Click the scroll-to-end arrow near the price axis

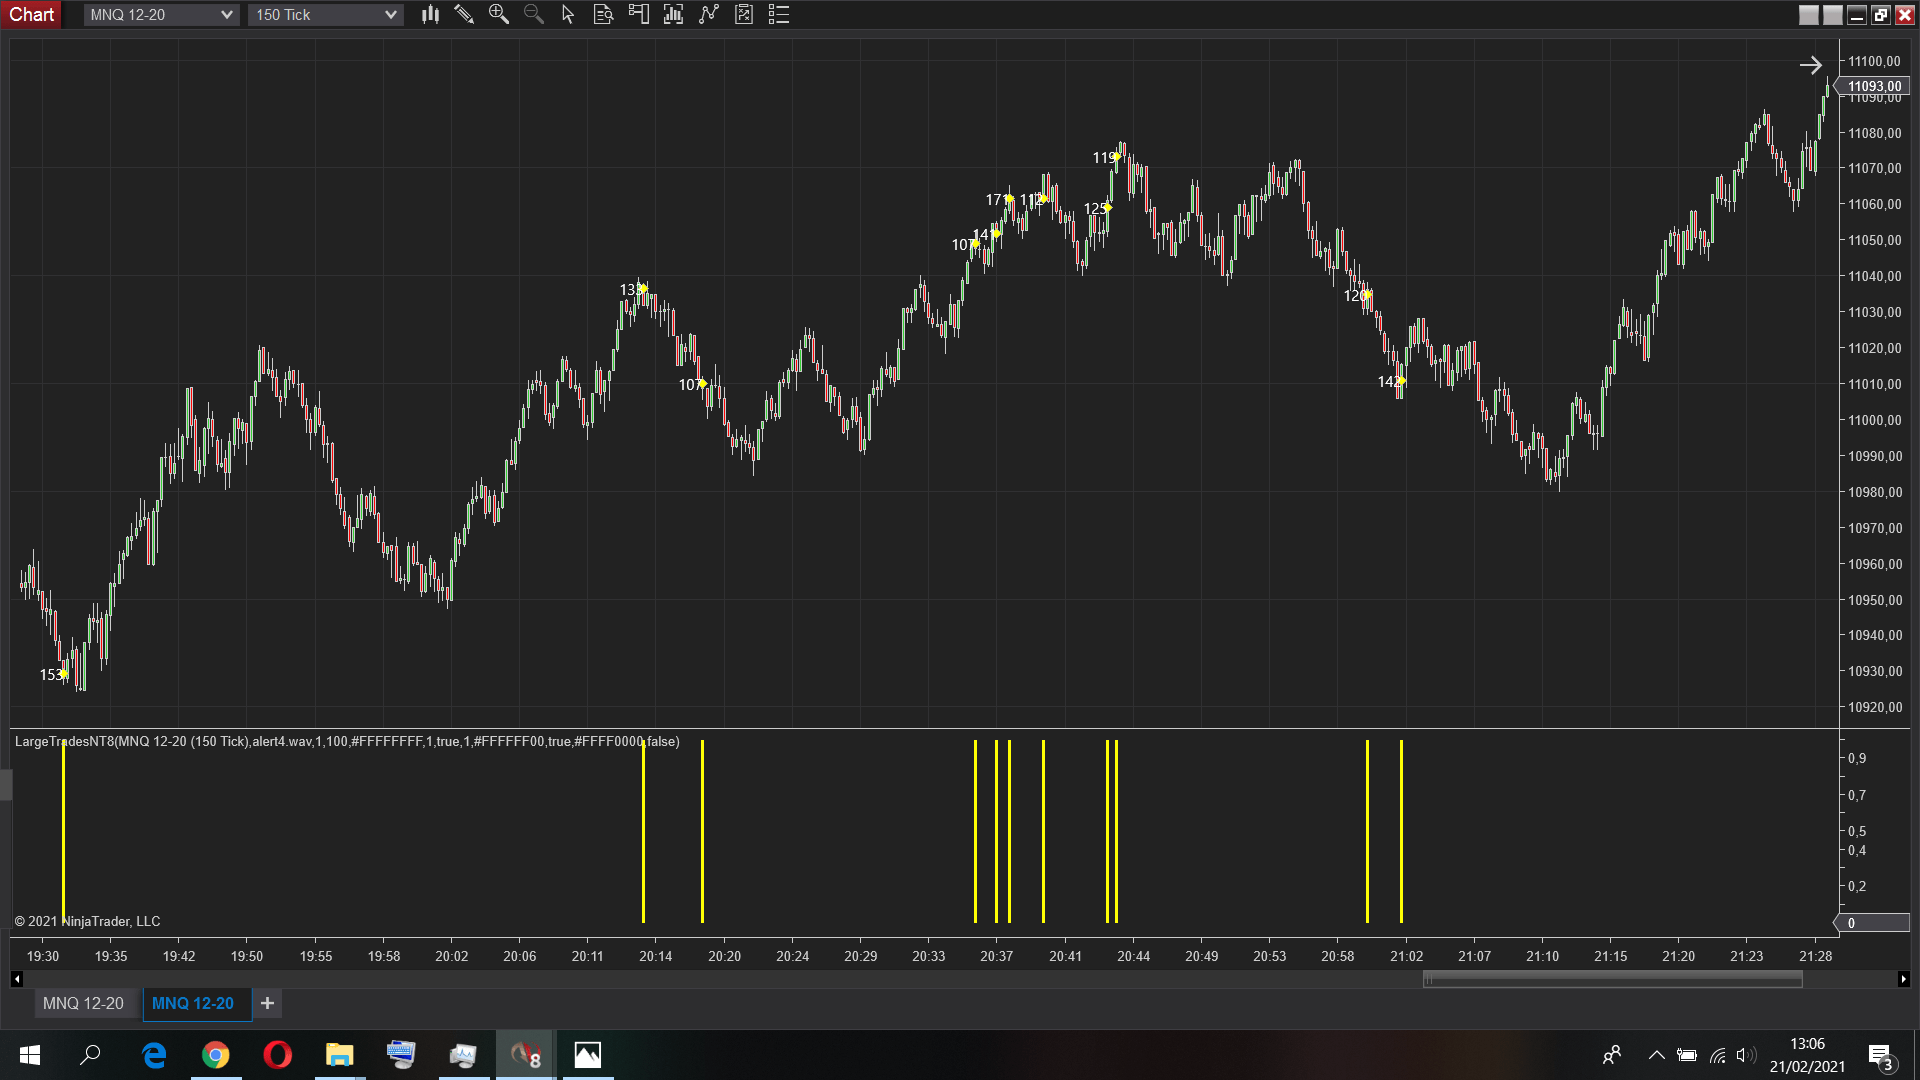1812,65
